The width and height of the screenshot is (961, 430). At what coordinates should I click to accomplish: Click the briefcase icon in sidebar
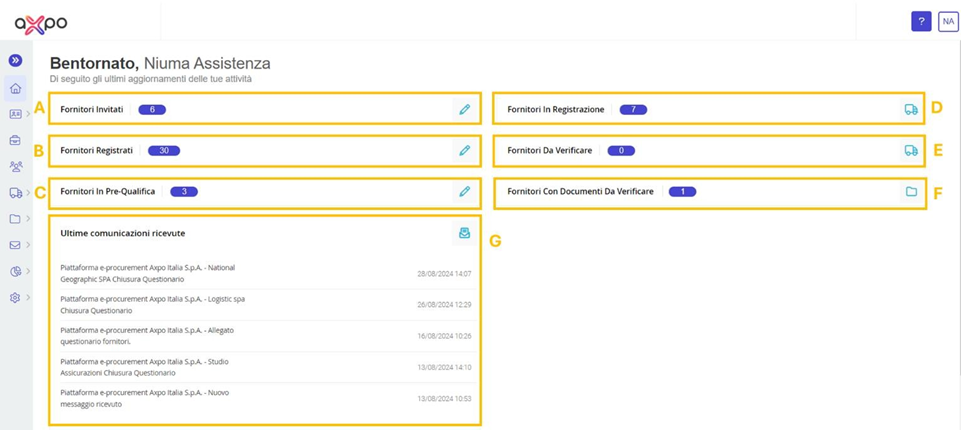(x=15, y=140)
